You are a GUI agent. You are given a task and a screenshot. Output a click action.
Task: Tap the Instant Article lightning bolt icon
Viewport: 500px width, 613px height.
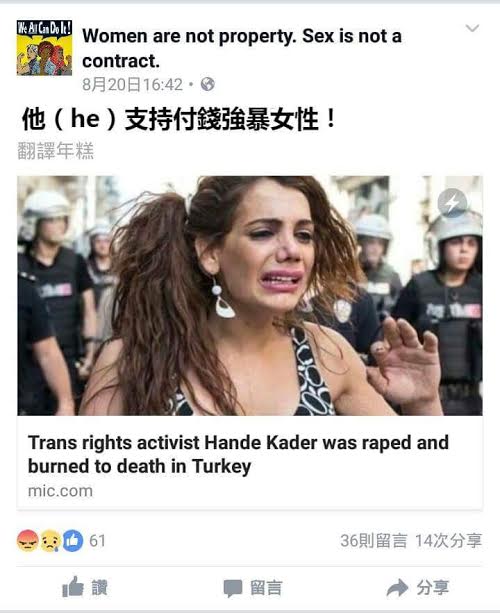point(452,203)
